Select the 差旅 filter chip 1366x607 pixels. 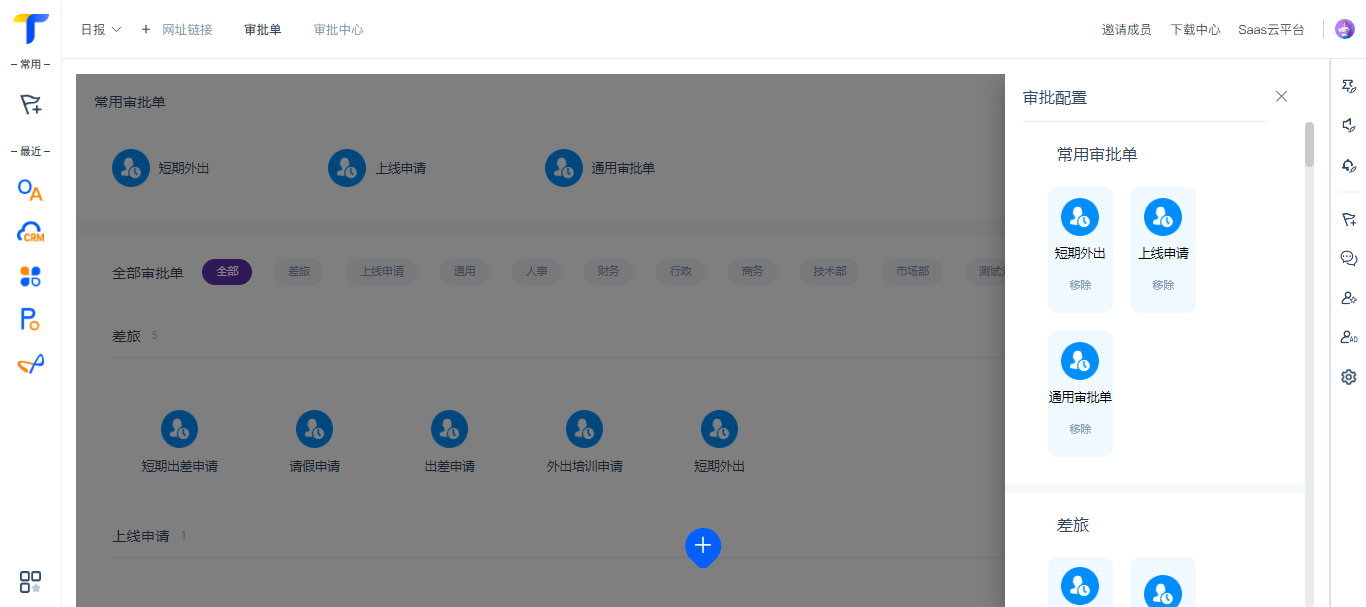299,272
